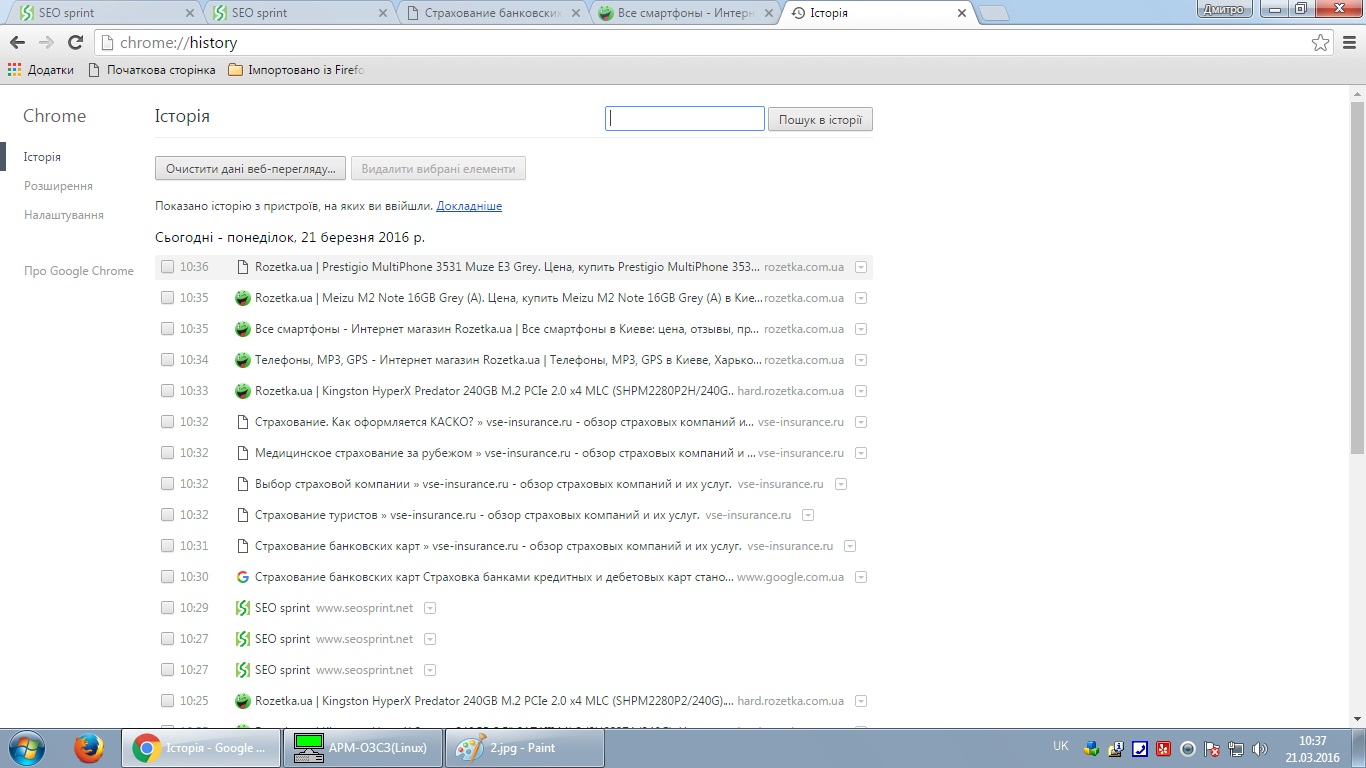Click the network icon in the system tray
The height and width of the screenshot is (768, 1366).
[x=1236, y=748]
